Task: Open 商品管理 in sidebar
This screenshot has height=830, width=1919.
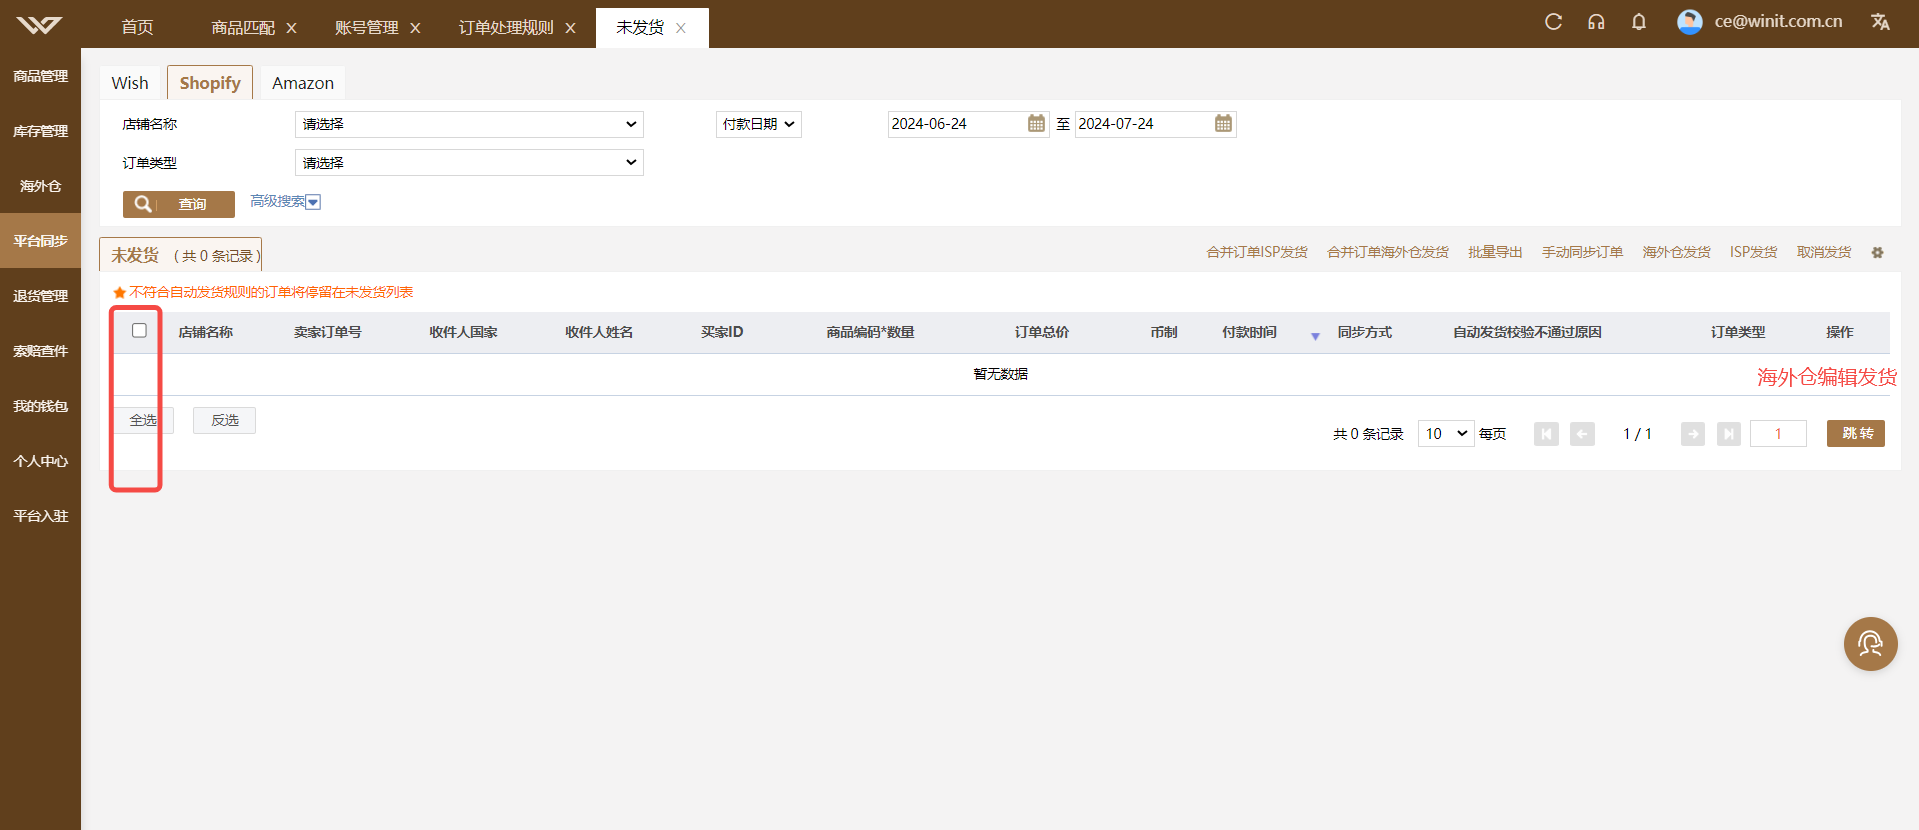Action: 40,76
